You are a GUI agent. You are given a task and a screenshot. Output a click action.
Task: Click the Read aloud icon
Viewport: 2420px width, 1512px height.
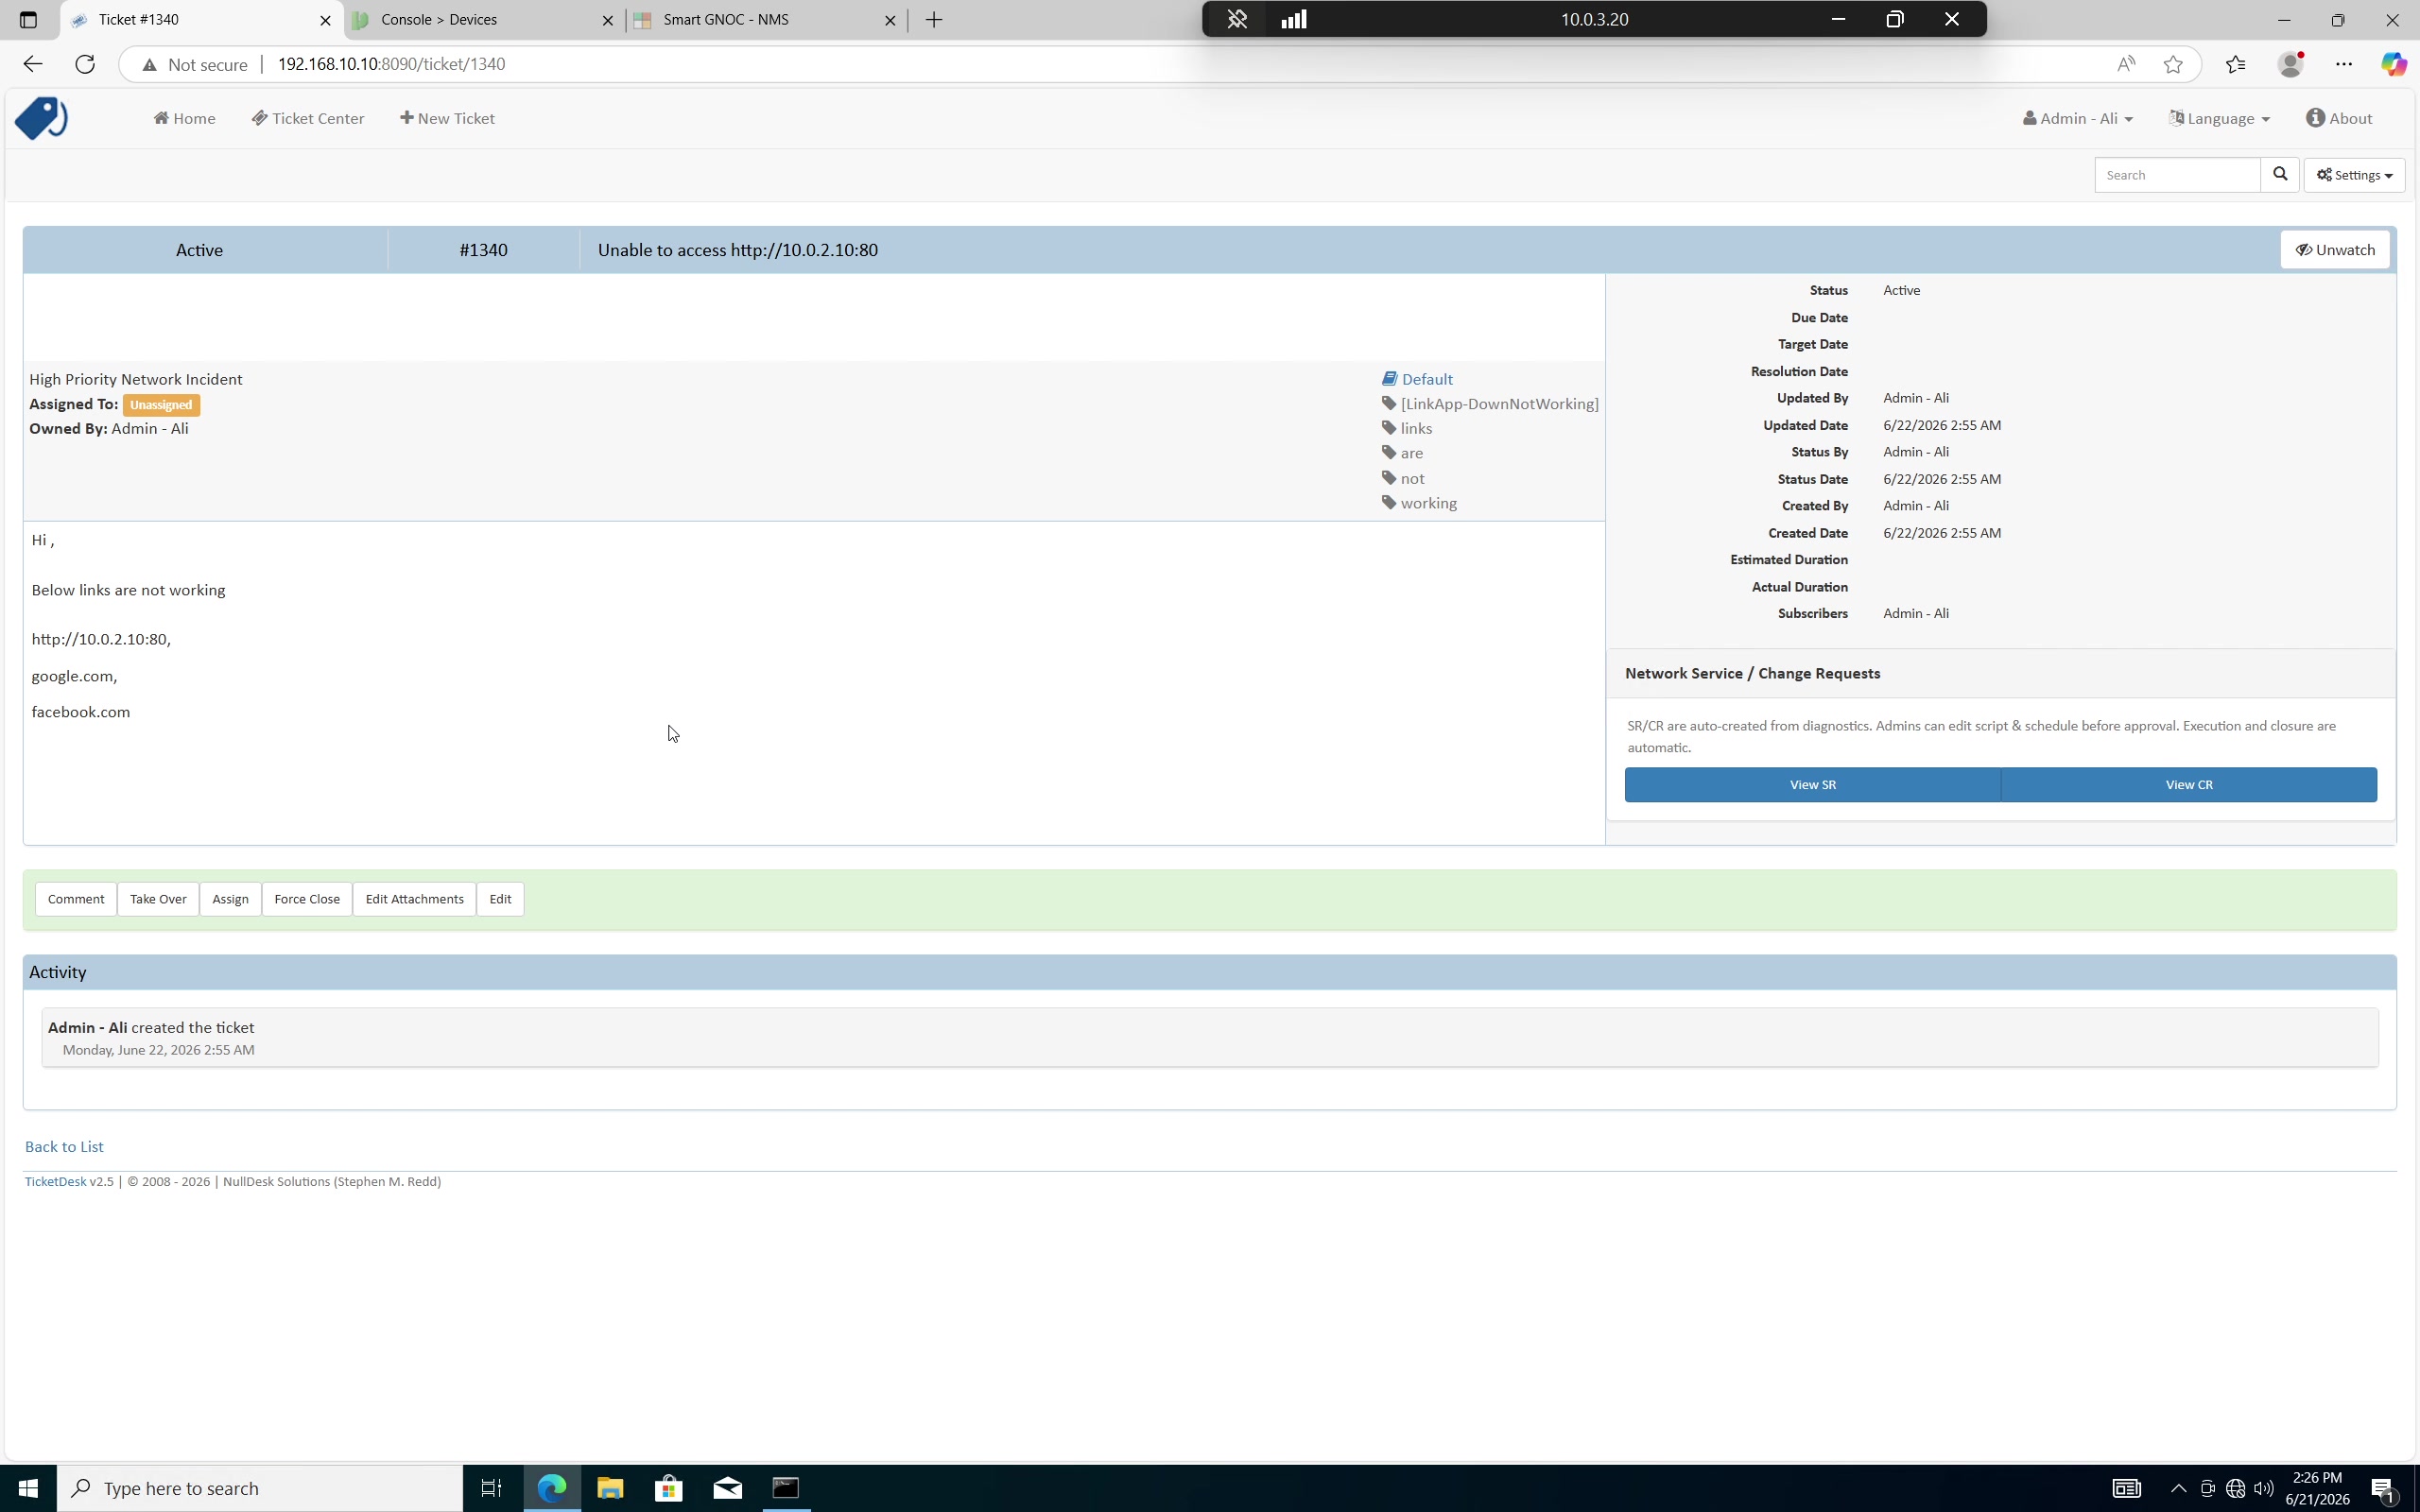pos(2126,64)
